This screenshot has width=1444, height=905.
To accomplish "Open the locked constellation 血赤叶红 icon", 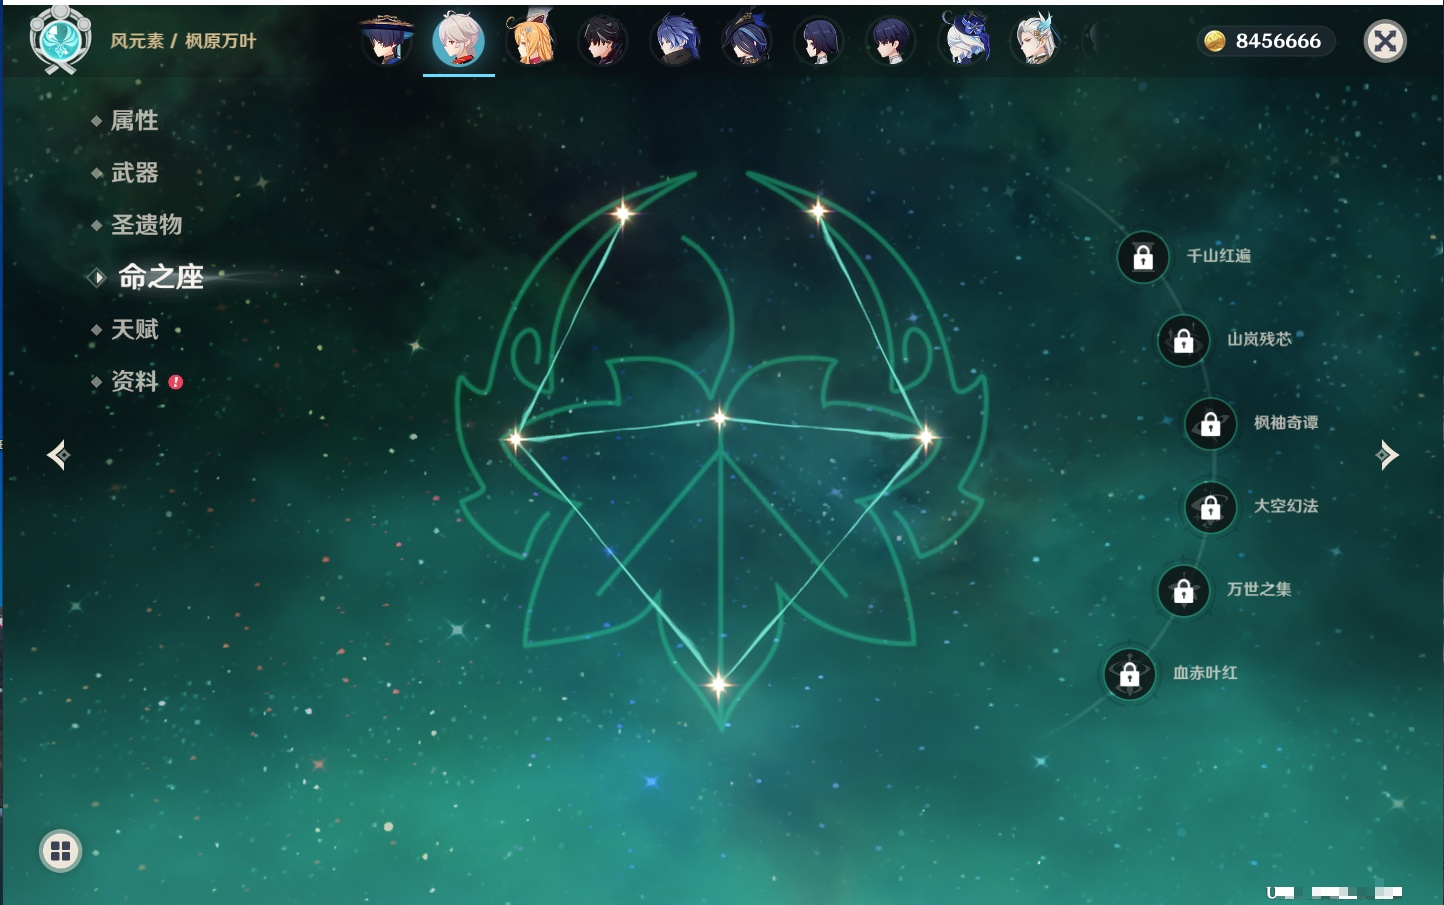I will coord(1130,674).
